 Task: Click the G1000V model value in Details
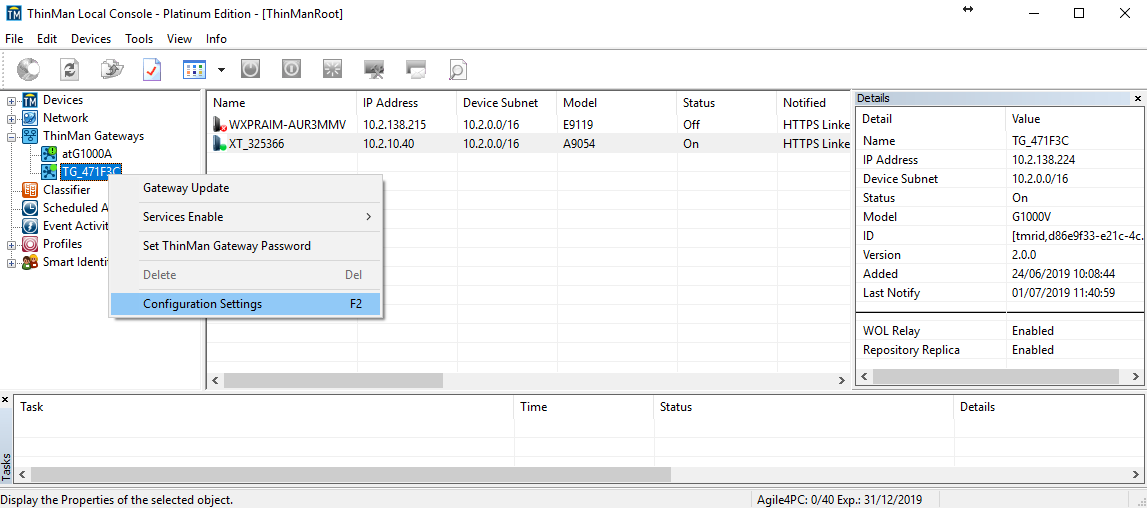pos(1032,217)
